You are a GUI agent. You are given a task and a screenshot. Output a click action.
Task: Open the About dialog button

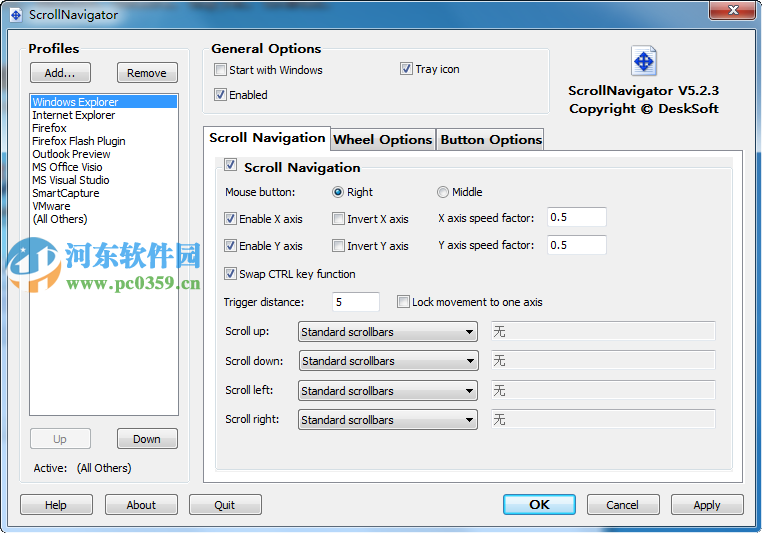point(141,505)
